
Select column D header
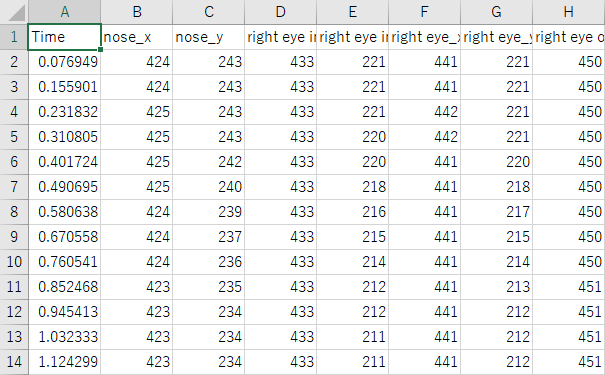pyautogui.click(x=281, y=12)
